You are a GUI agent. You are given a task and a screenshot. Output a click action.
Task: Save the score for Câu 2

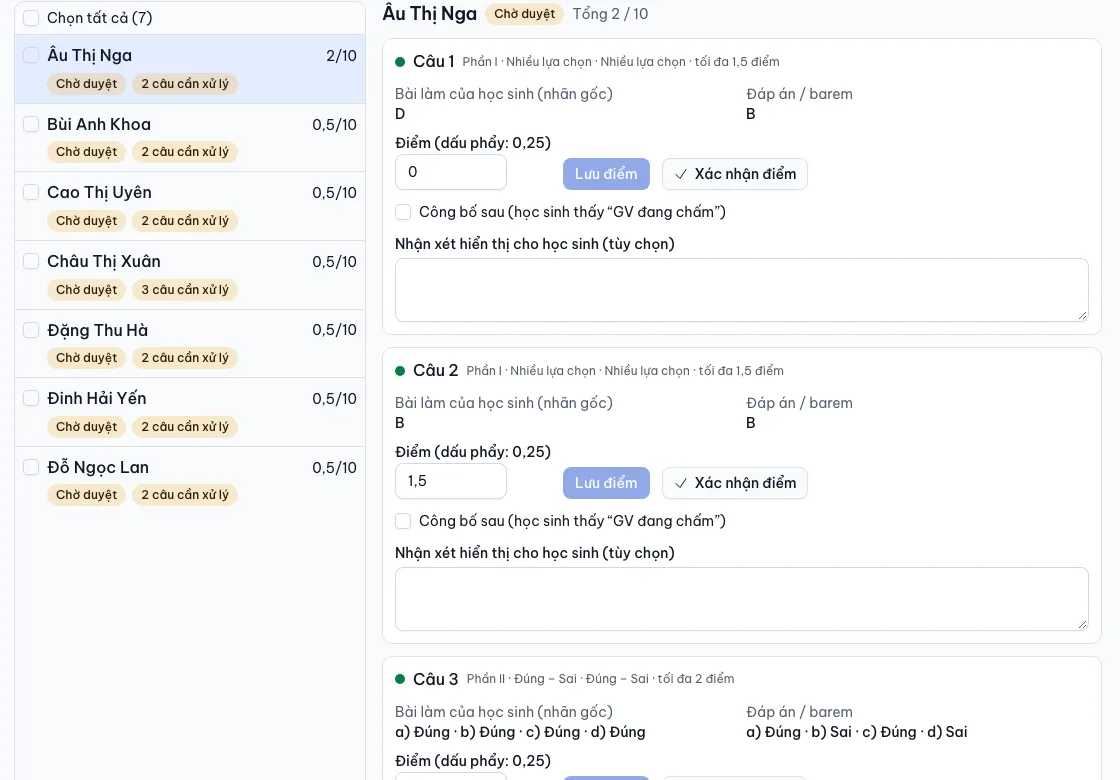(x=606, y=483)
